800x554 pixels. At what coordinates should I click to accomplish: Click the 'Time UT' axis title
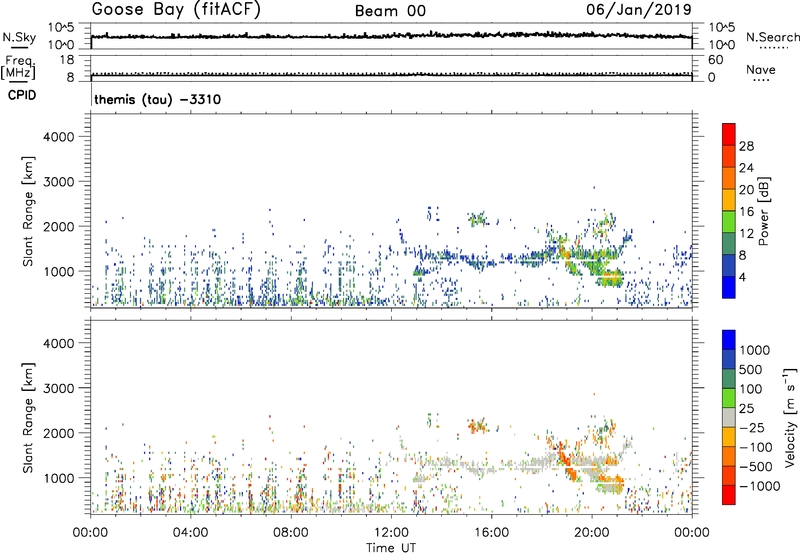click(391, 548)
